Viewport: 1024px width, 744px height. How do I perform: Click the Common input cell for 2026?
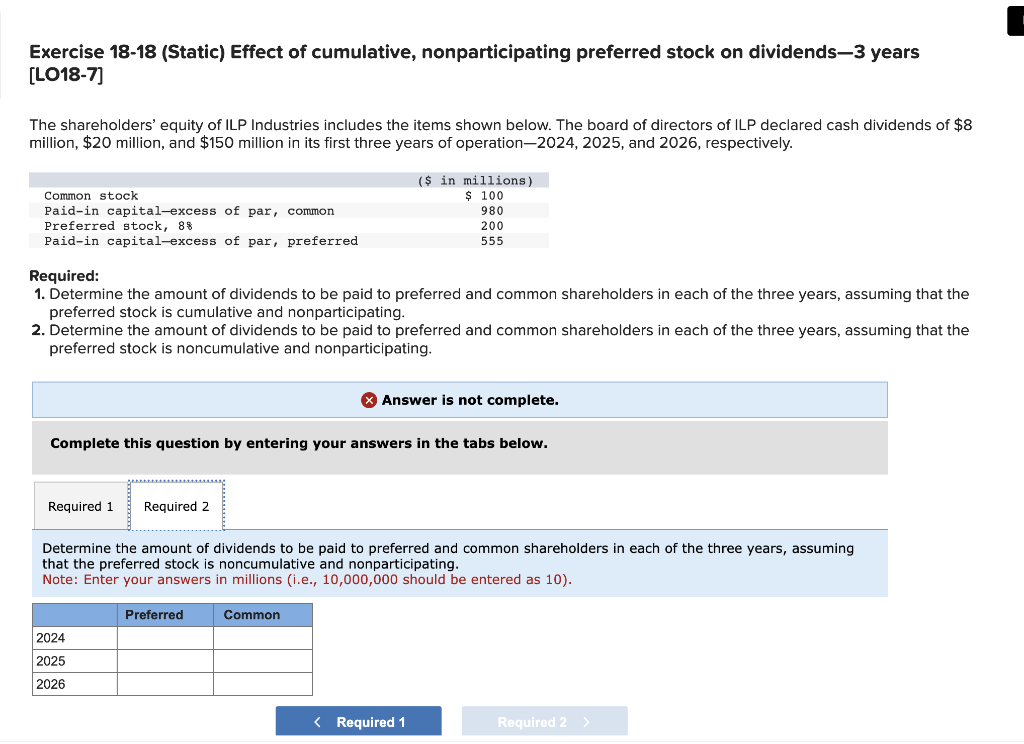coord(262,684)
